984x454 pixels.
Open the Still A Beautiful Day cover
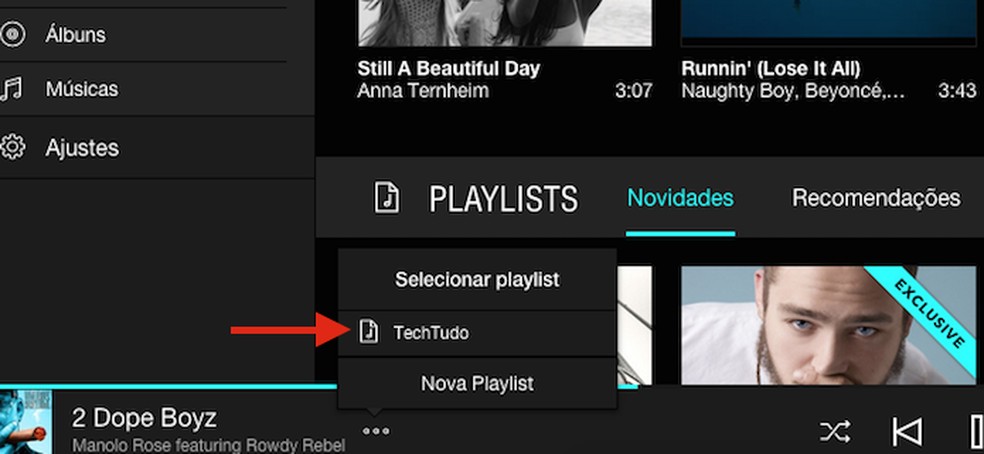tap(505, 23)
